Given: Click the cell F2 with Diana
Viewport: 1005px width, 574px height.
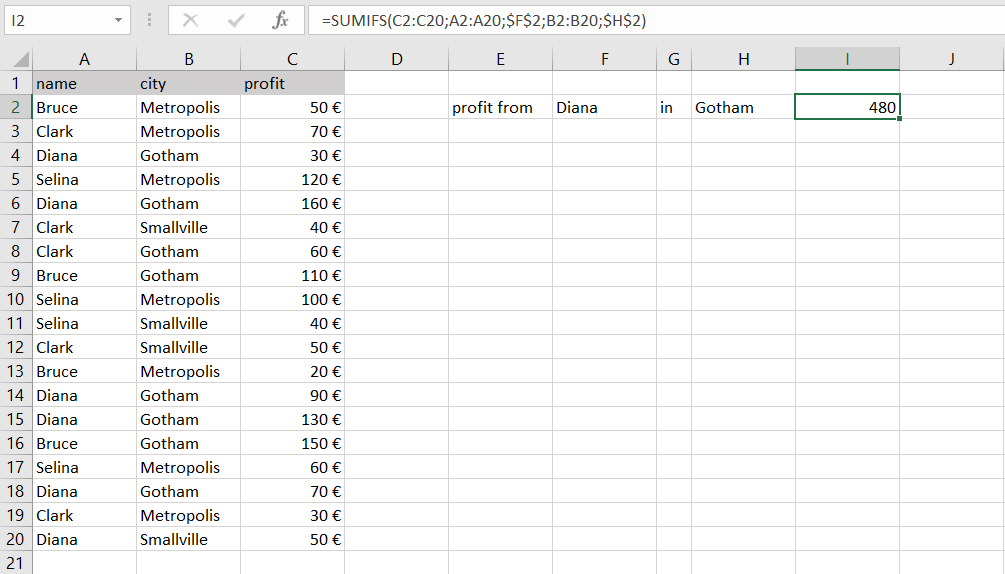Looking at the screenshot, I should coord(604,107).
